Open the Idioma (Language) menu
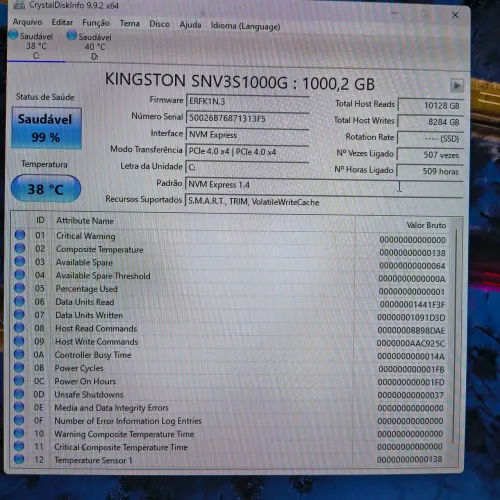This screenshot has width=500, height=500. [x=245, y=26]
